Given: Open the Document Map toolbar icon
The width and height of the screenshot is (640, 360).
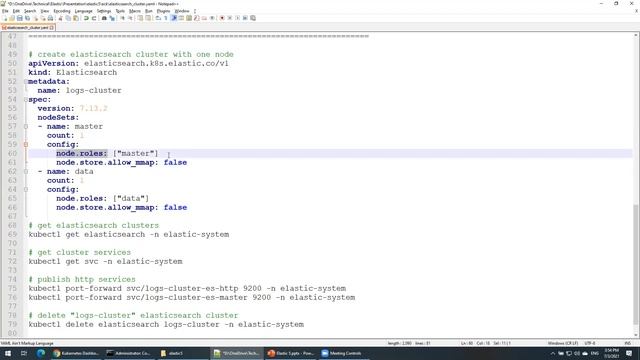Looking at the screenshot, I should 189,18.
